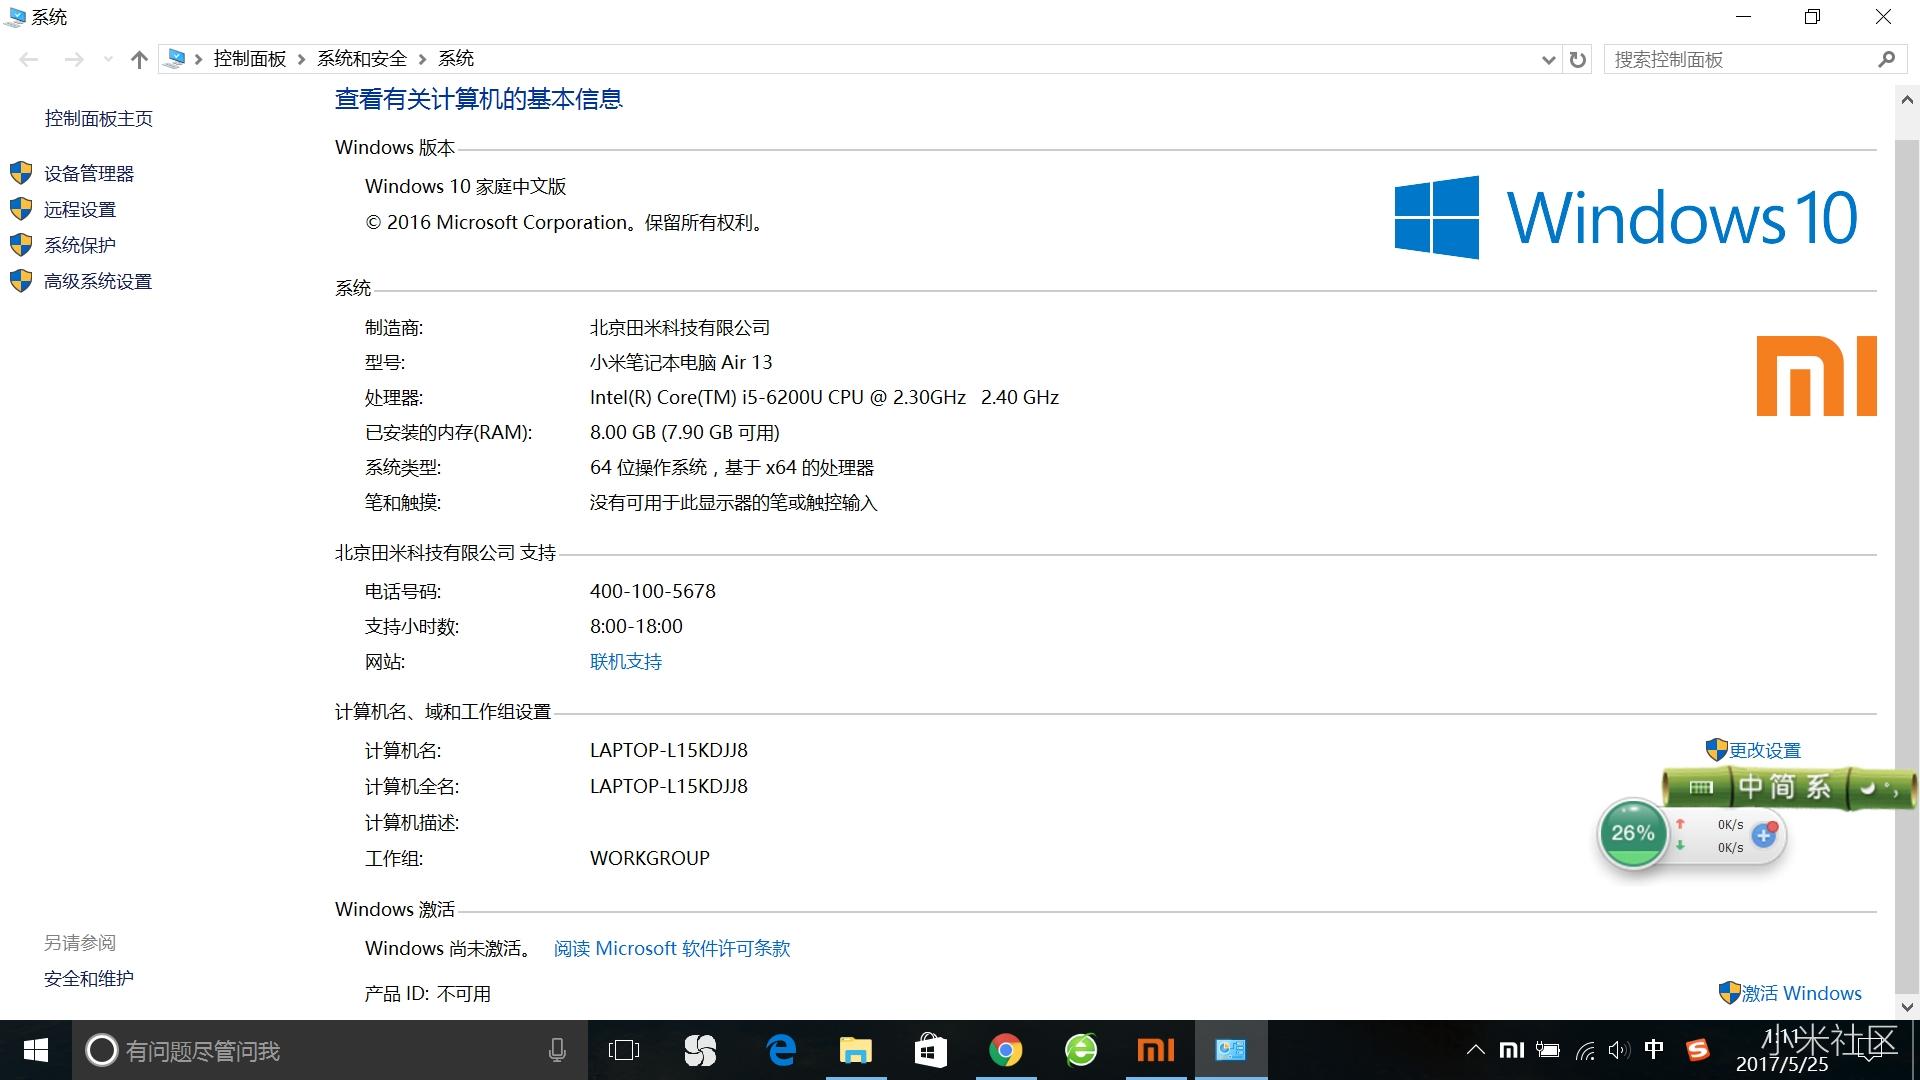Click the orange Mi manufacturer logo
1920x1080 pixels.
(x=1817, y=376)
